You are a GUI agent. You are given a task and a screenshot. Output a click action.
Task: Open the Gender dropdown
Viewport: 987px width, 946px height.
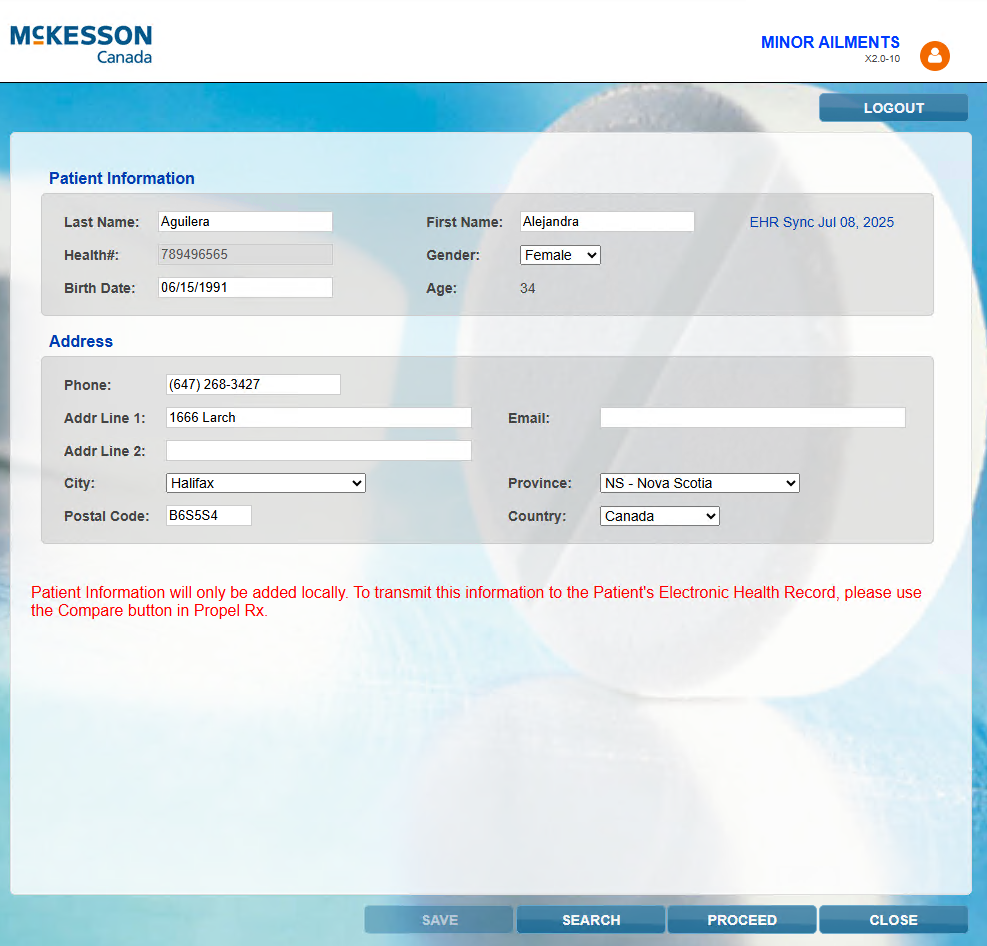560,255
